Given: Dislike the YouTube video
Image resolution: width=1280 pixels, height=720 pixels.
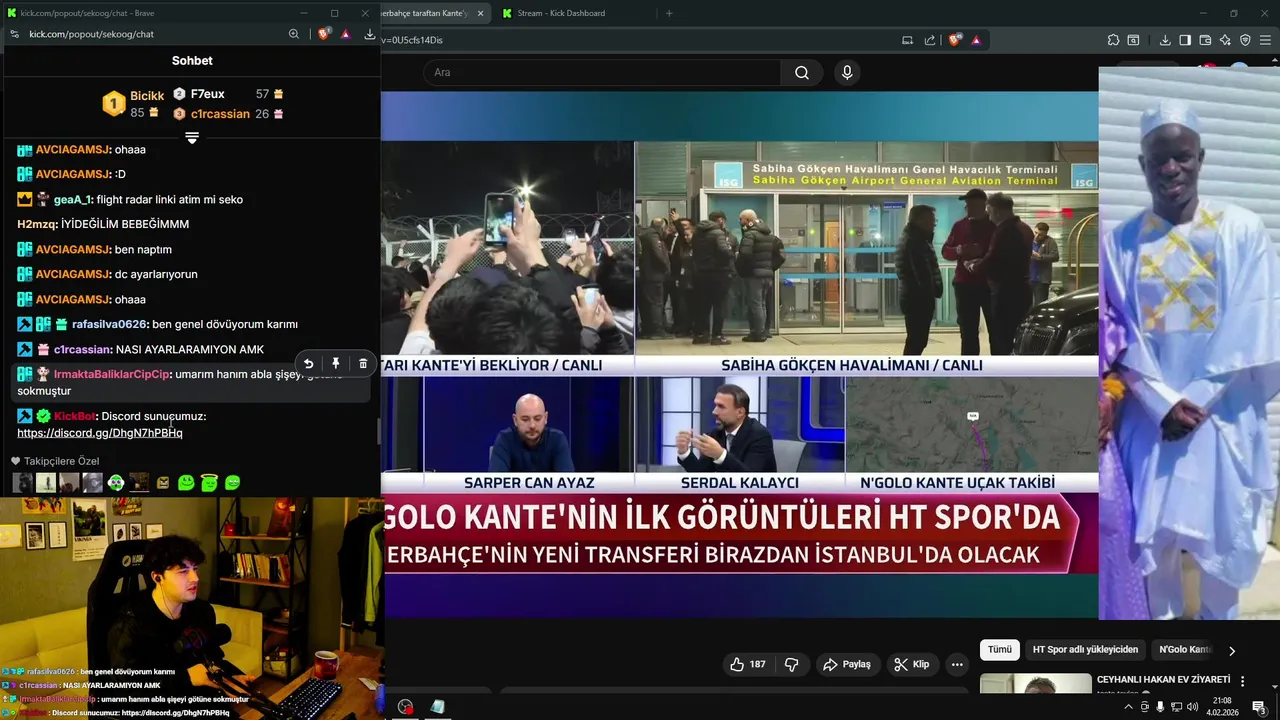Looking at the screenshot, I should 791,664.
